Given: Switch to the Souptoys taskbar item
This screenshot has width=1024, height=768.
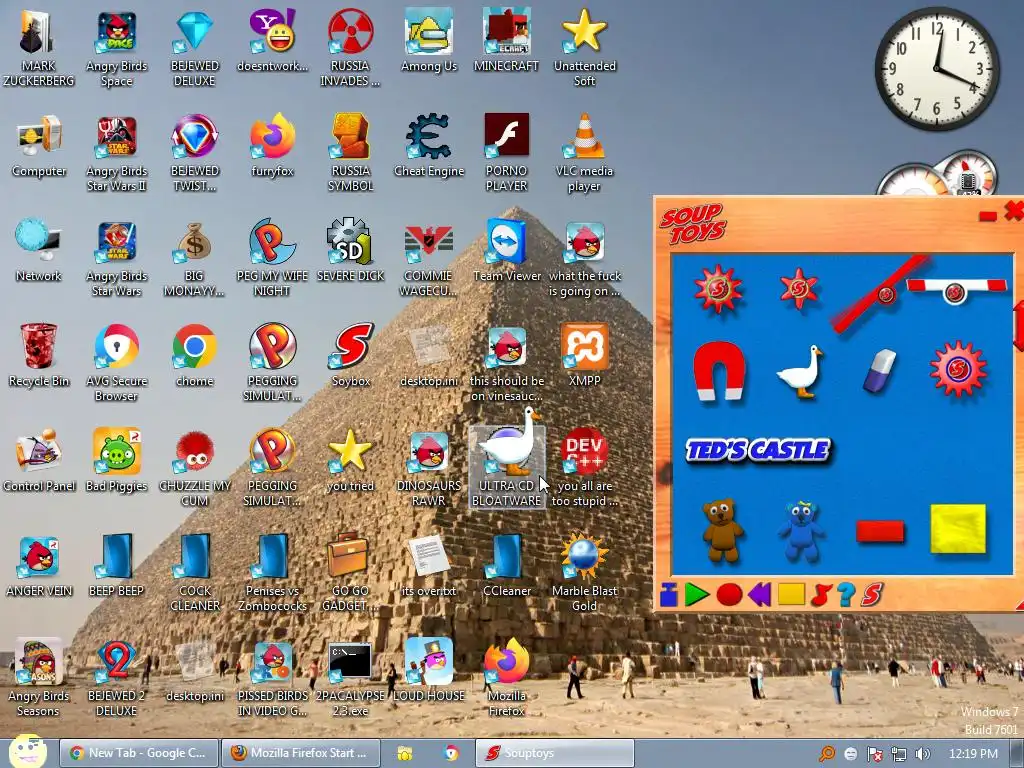Looking at the screenshot, I should point(554,753).
